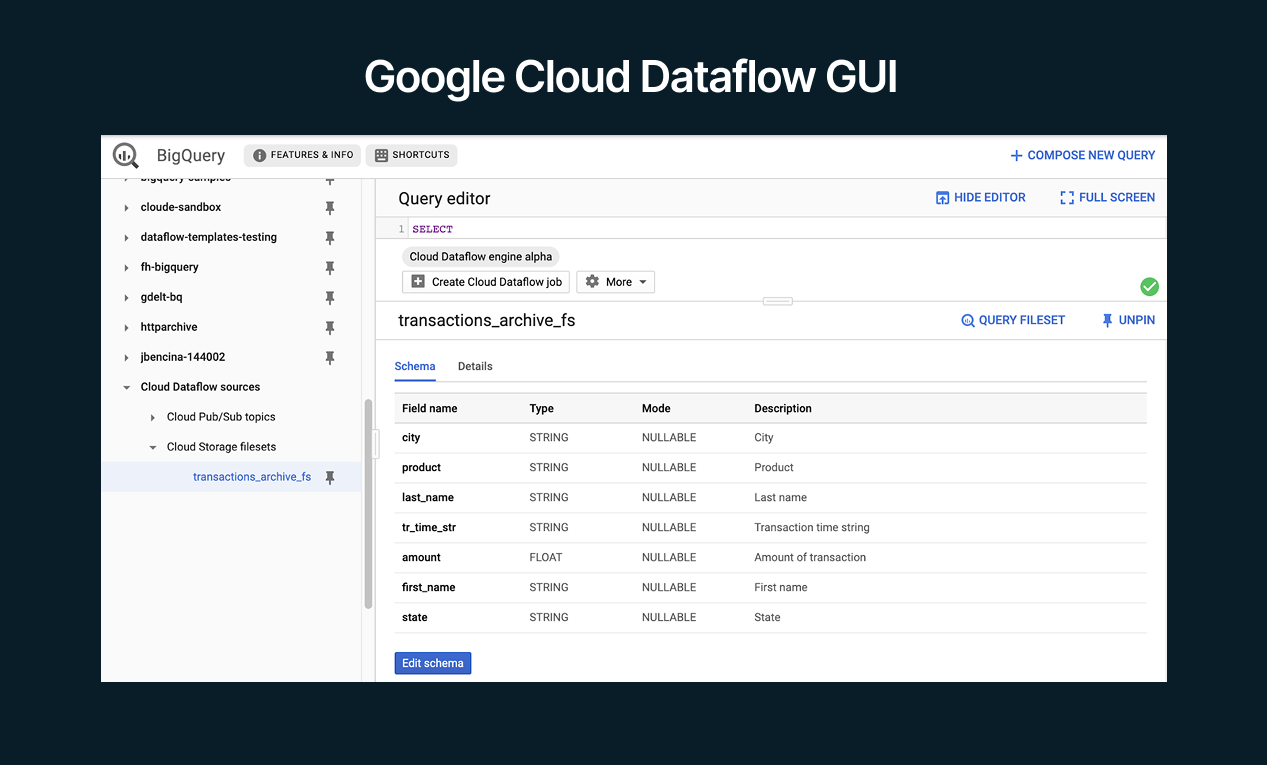Click 'Amount of transaction' description
The image size is (1267, 765).
point(810,558)
